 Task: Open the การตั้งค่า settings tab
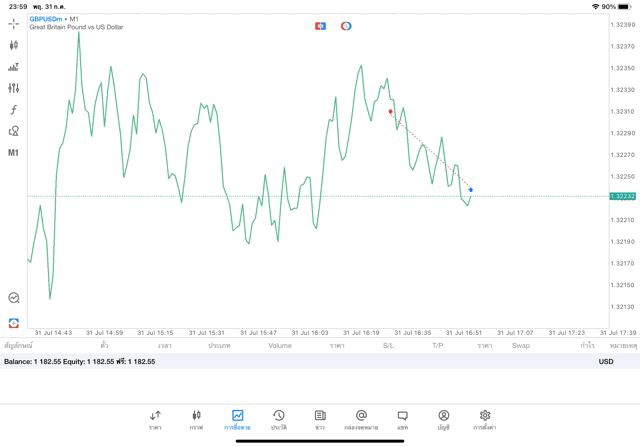(485, 419)
